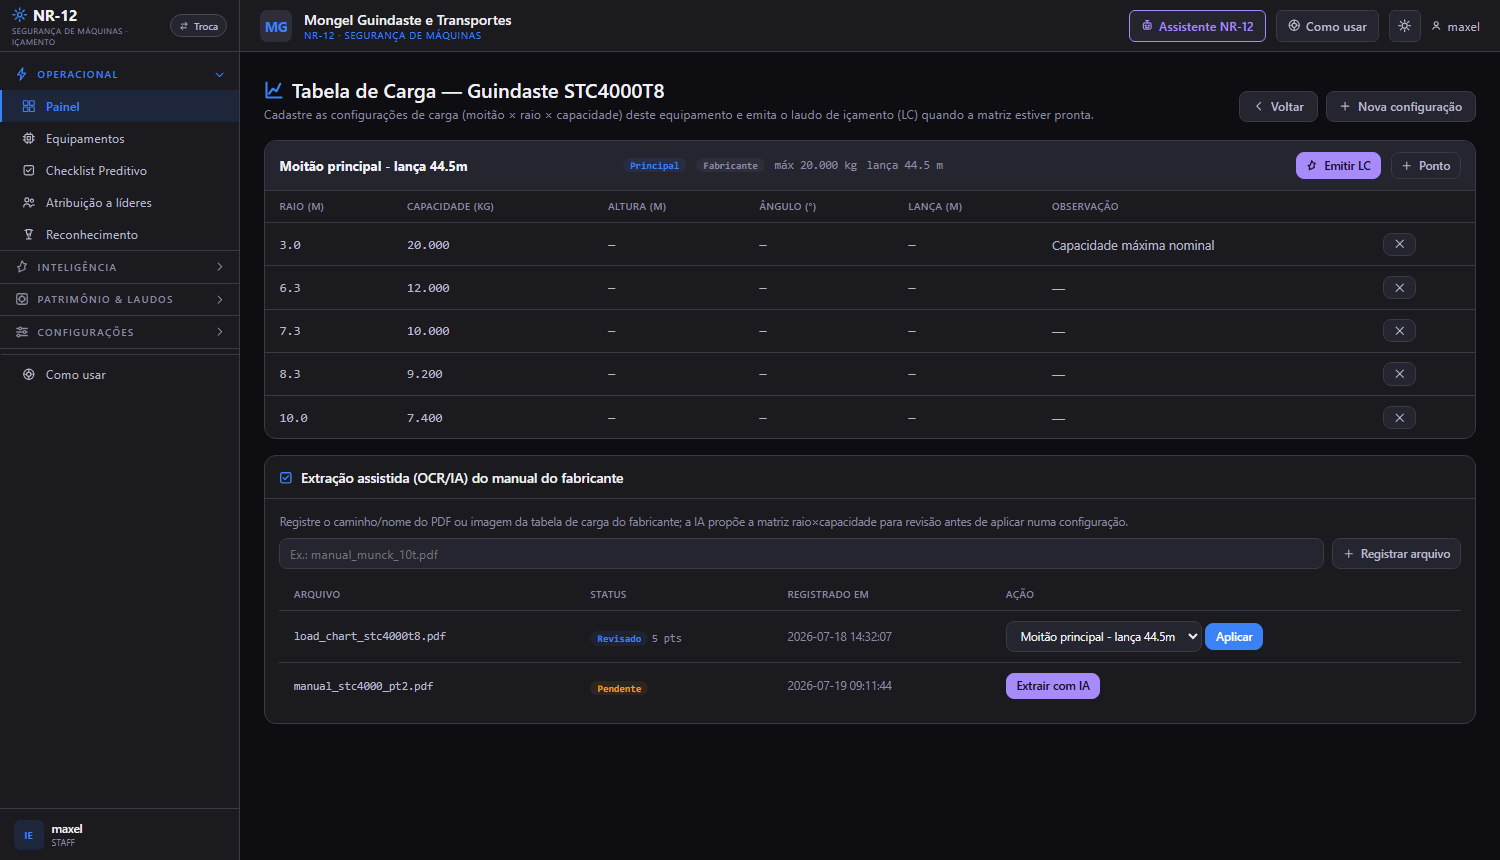Remove the 8.3 m radius row
This screenshot has width=1500, height=860.
[1399, 374]
